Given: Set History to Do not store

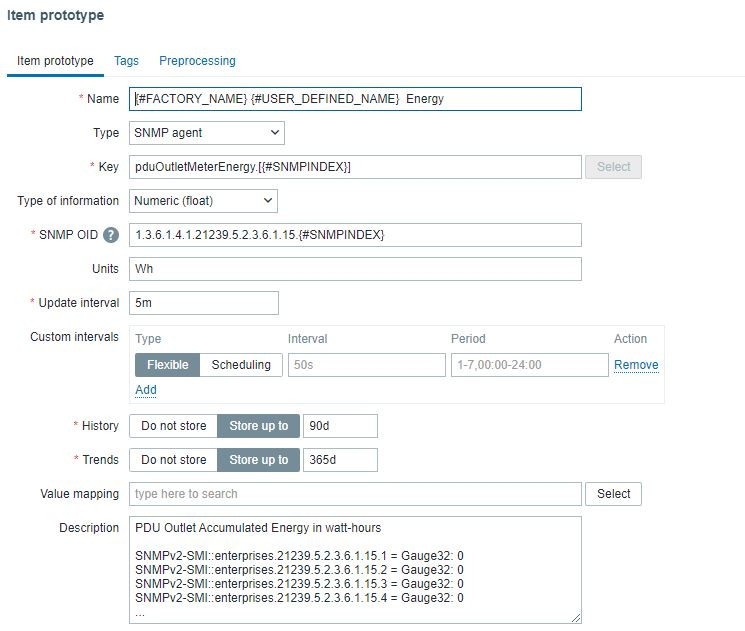Looking at the screenshot, I should (x=173, y=426).
